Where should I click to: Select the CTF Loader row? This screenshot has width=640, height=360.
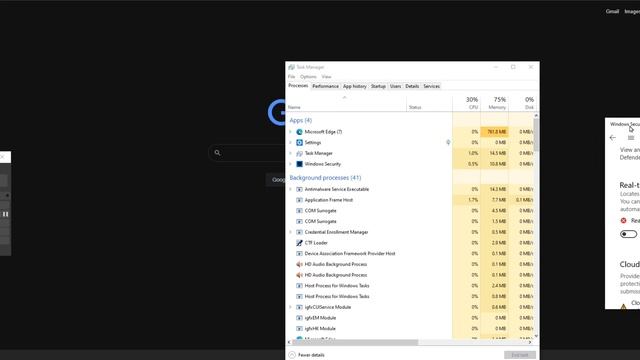(x=410, y=242)
